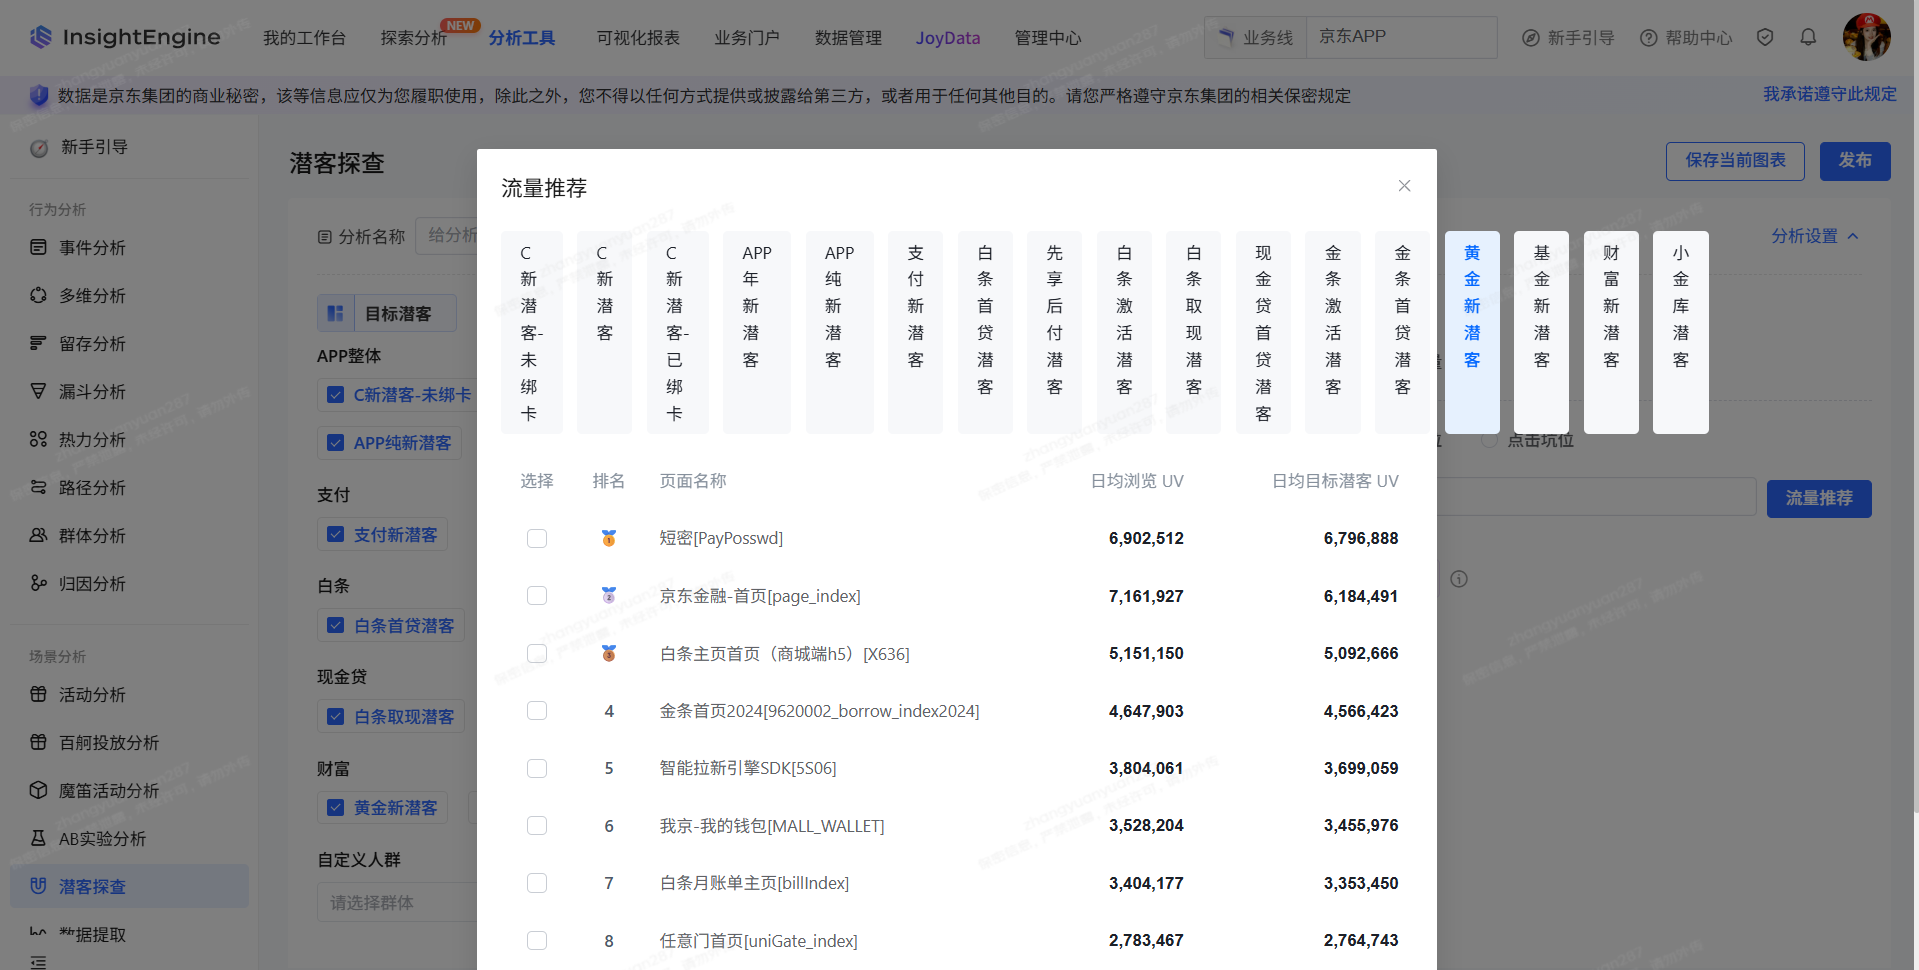Check the 任意门首页 row checkbox
Screen dimensions: 1919x970
pos(537,940)
